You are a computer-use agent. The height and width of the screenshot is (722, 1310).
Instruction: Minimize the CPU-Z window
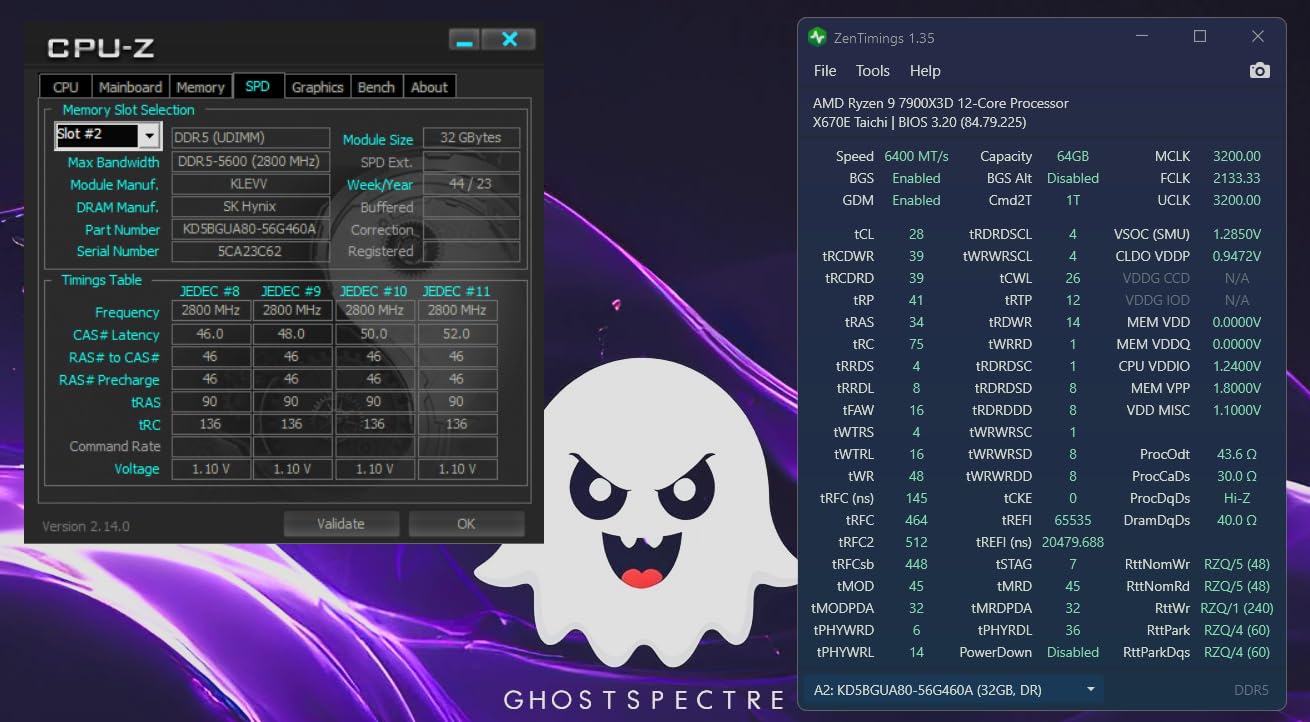[x=464, y=40]
